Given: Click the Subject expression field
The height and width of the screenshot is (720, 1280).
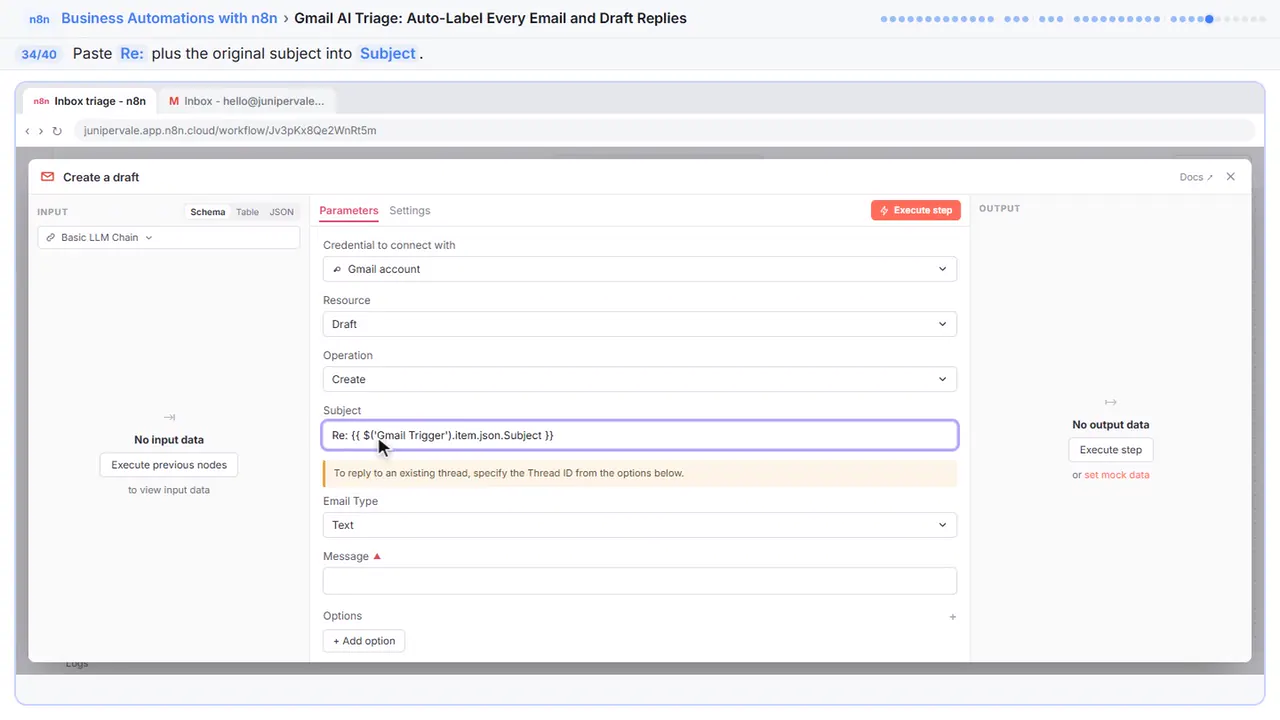Looking at the screenshot, I should point(640,435).
